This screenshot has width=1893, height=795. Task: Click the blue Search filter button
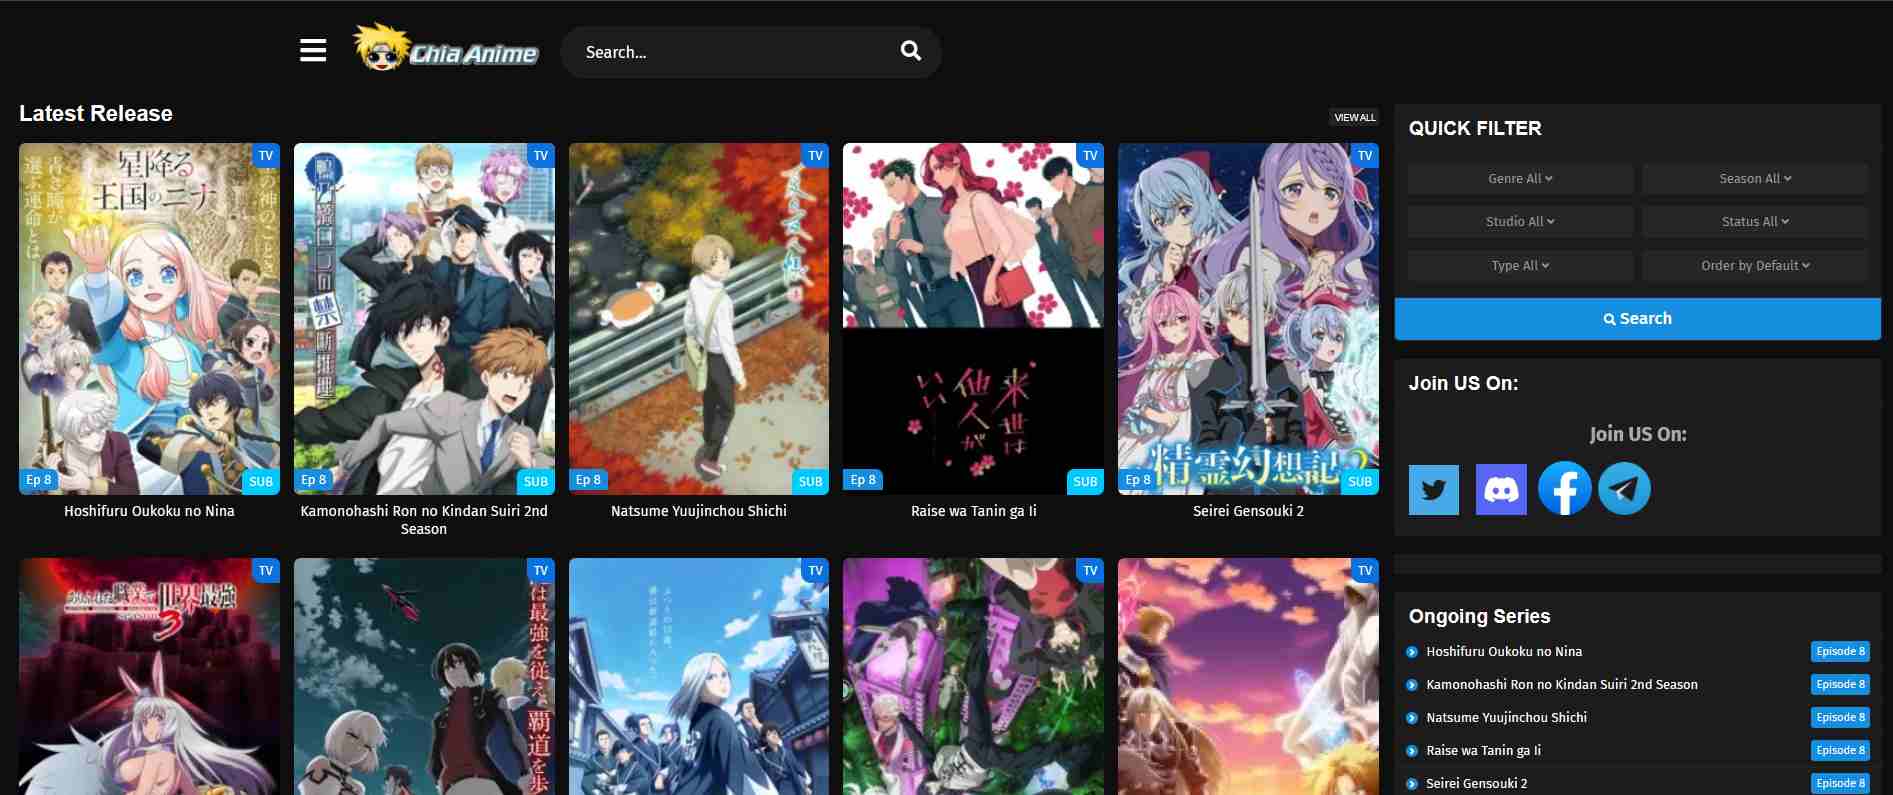[1637, 318]
